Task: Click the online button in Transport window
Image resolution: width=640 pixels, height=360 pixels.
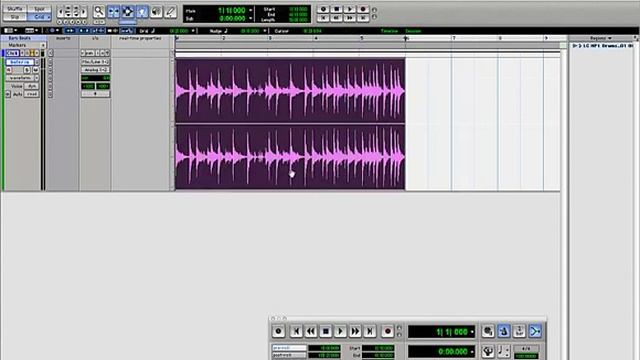Action: click(279, 331)
